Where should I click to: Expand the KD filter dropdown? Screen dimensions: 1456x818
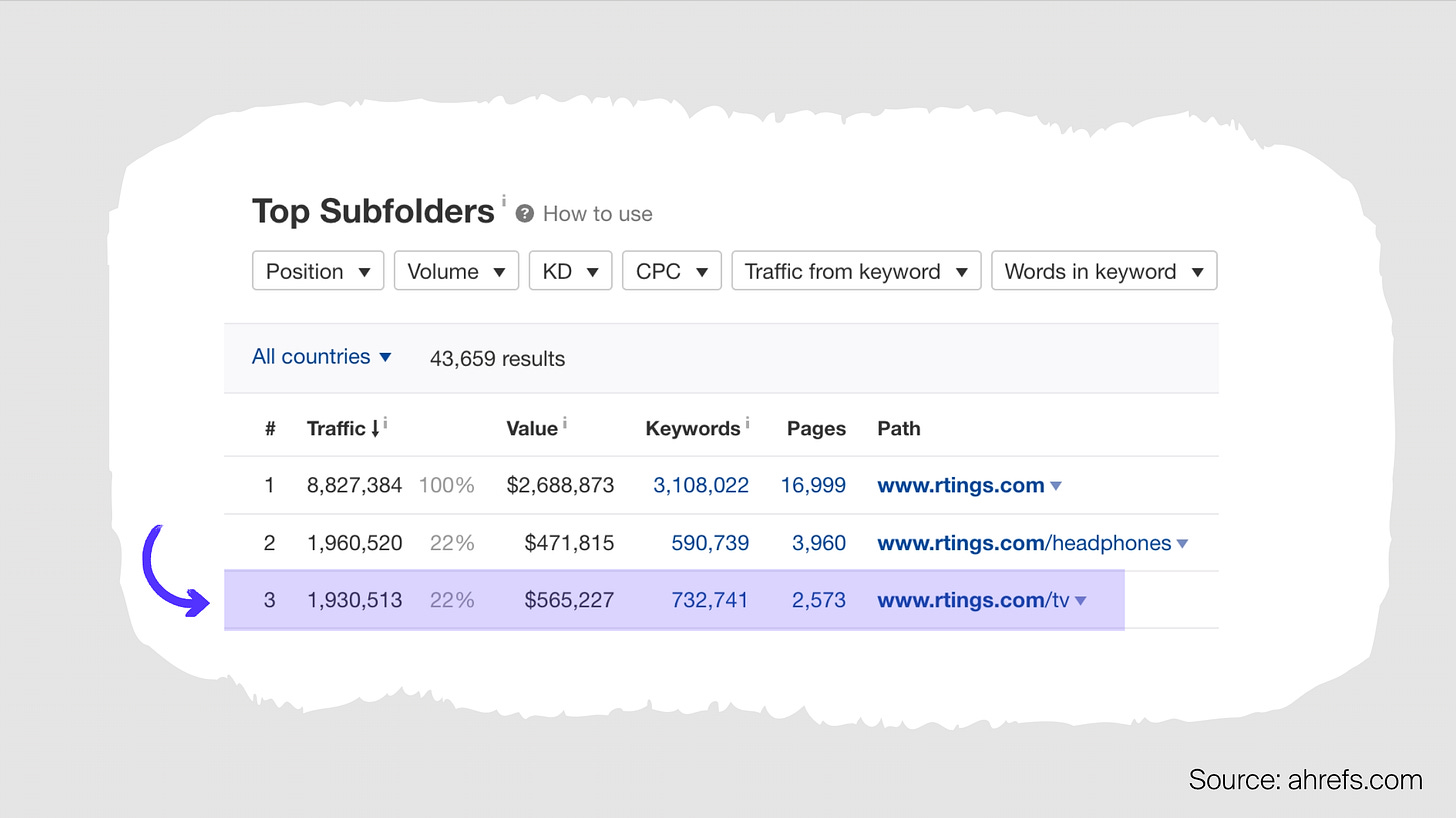click(570, 271)
